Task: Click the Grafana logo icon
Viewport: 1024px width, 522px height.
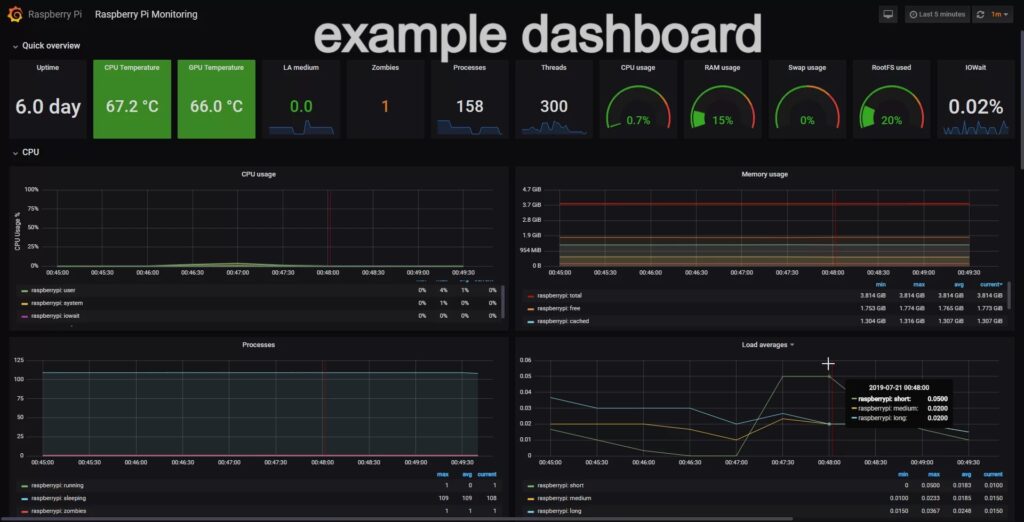Action: point(14,14)
